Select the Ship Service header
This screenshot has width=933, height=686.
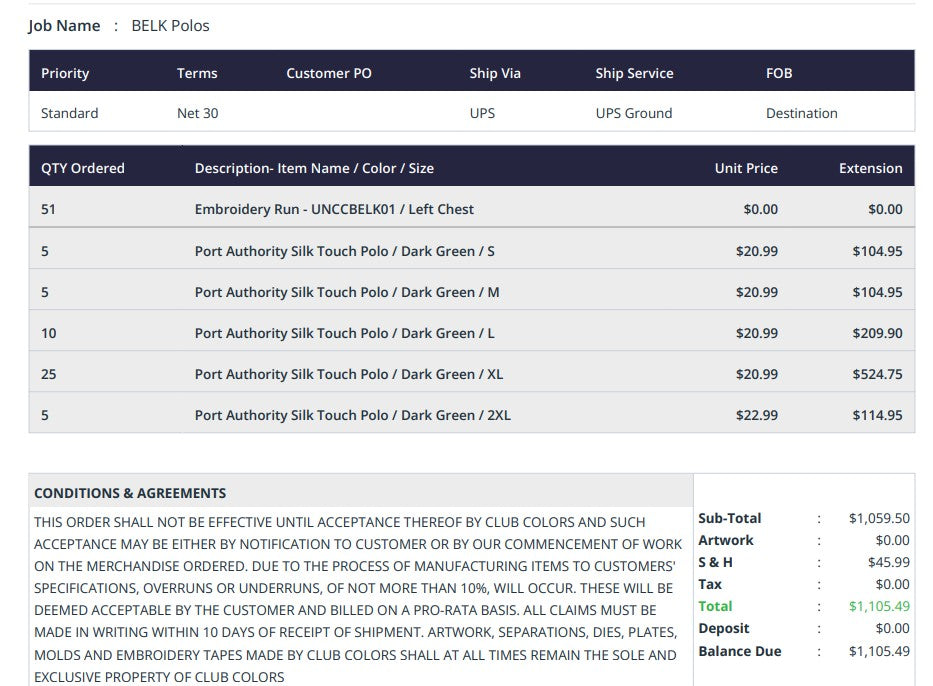click(634, 73)
